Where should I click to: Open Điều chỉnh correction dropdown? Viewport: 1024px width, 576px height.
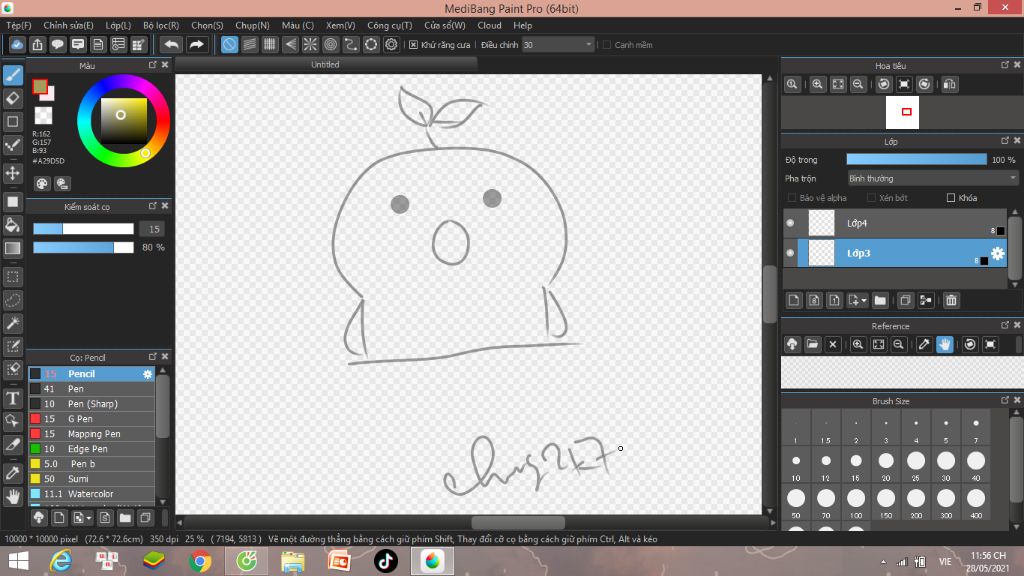click(x=558, y=44)
